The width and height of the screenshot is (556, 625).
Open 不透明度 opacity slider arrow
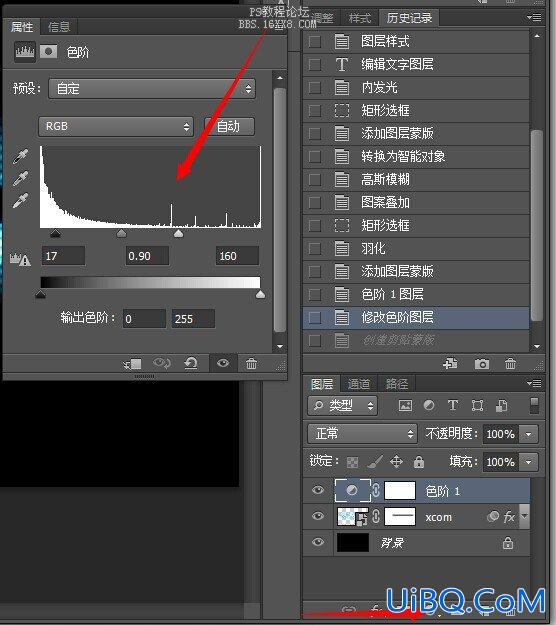pyautogui.click(x=529, y=434)
